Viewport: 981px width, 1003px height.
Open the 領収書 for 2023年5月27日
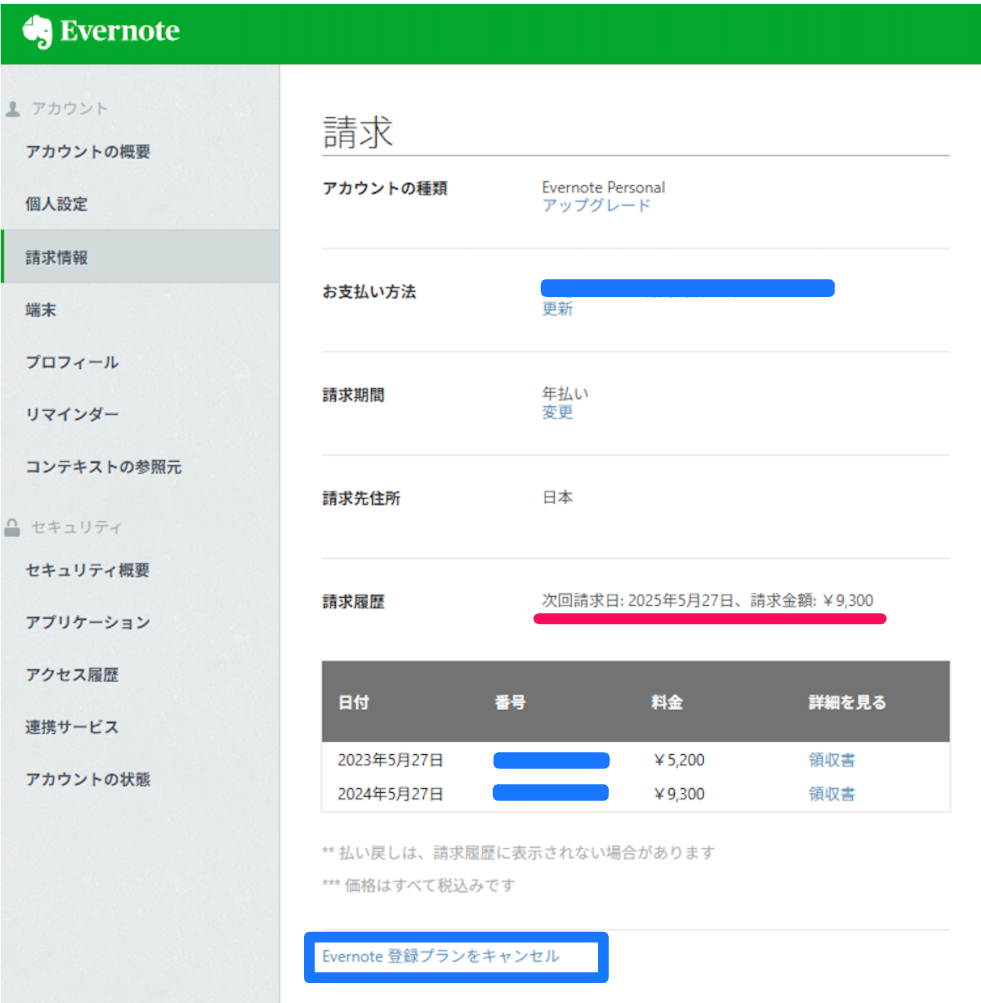831,760
